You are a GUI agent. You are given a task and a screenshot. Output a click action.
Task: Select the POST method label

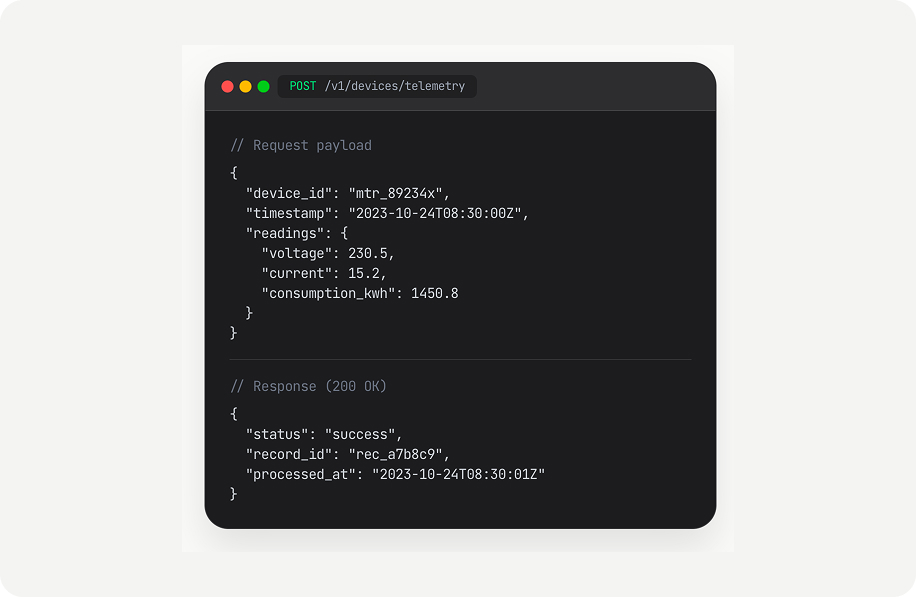[303, 86]
